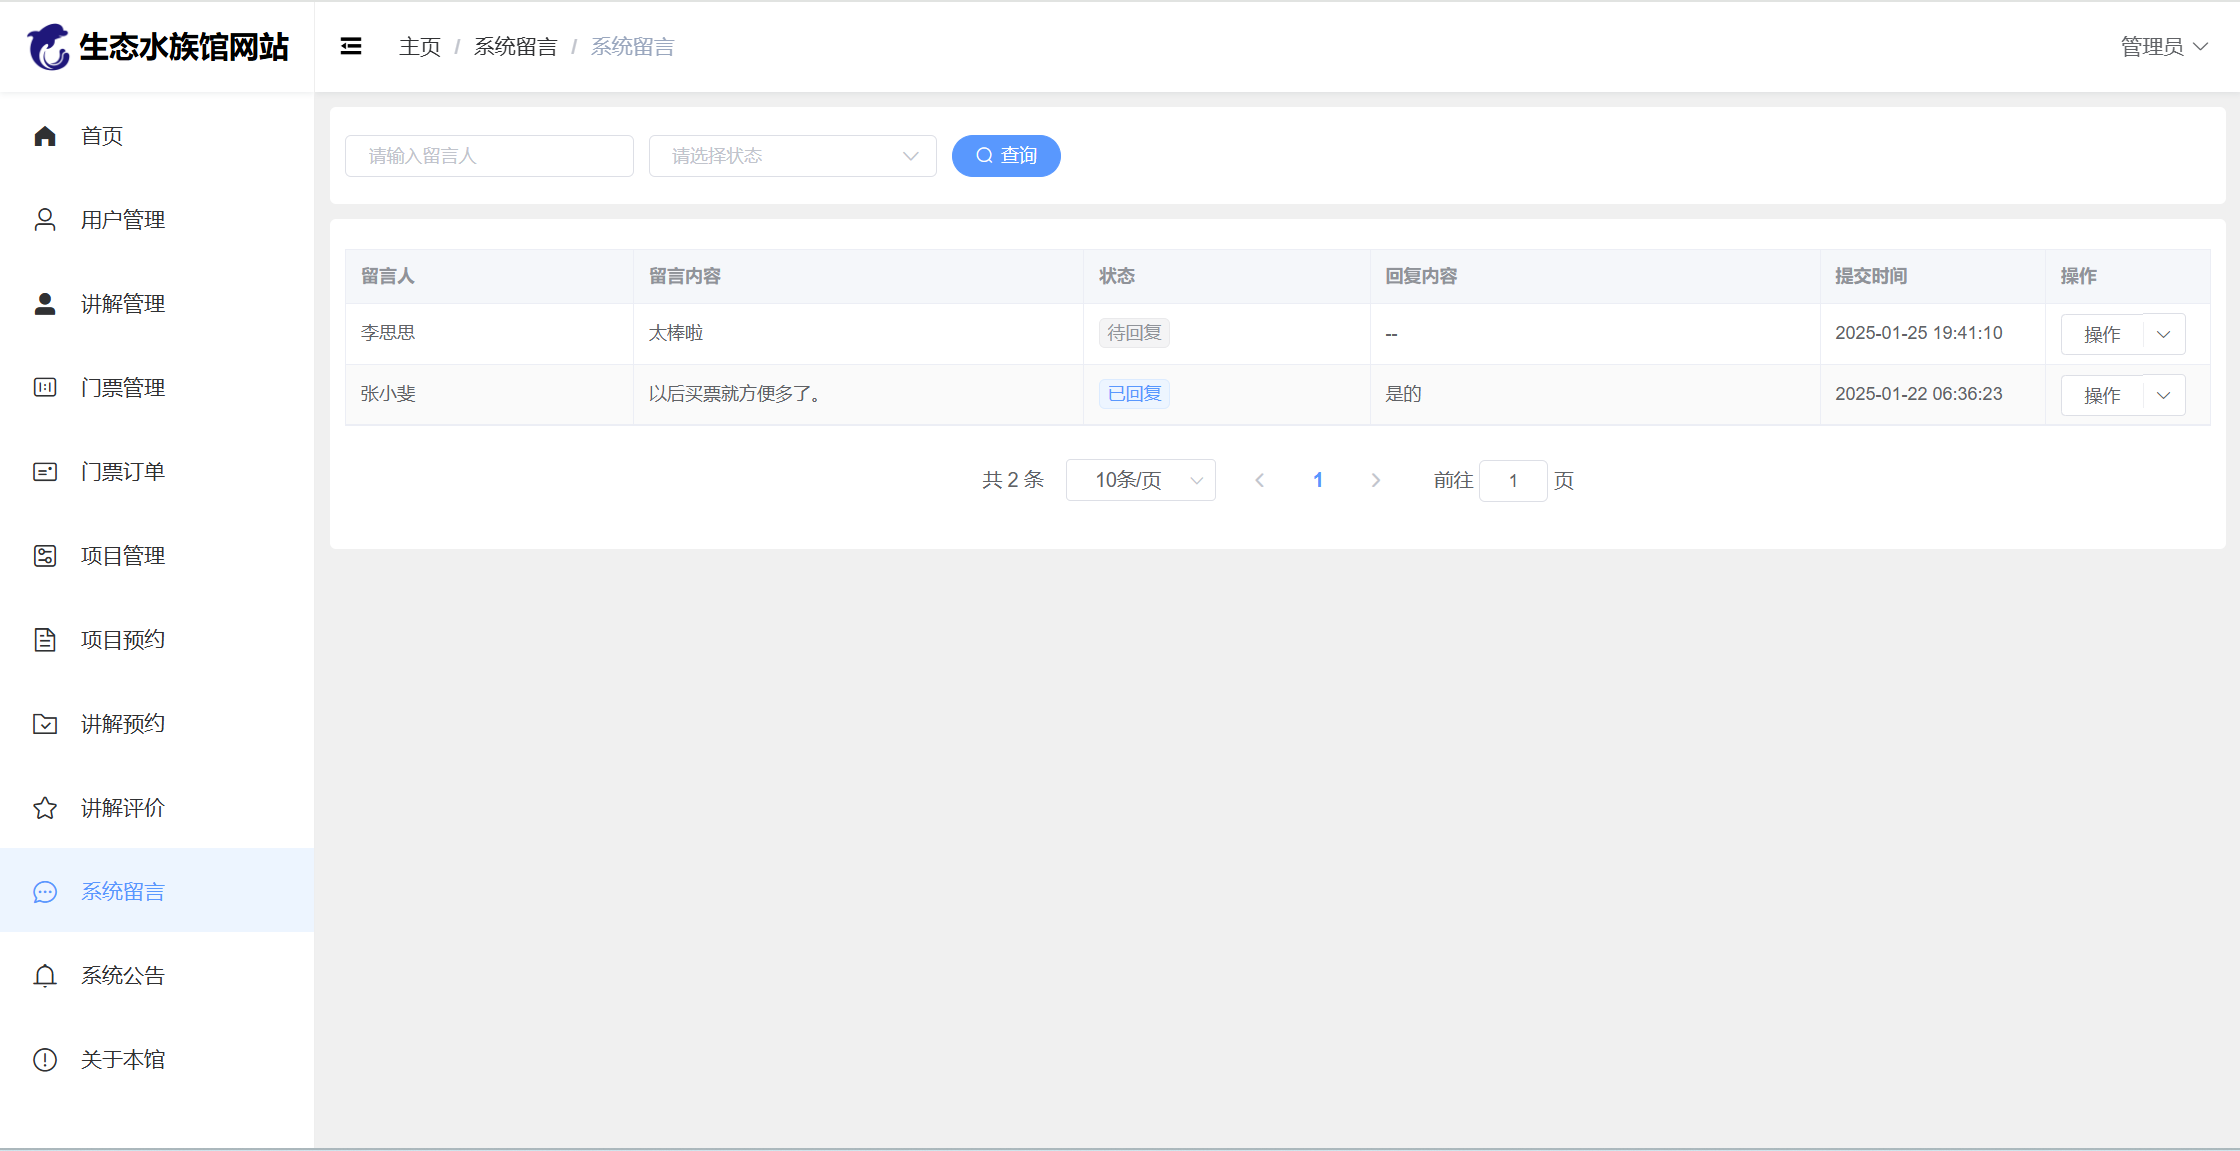Click the home icon beside 首页
The height and width of the screenshot is (1151, 2240).
(45, 136)
